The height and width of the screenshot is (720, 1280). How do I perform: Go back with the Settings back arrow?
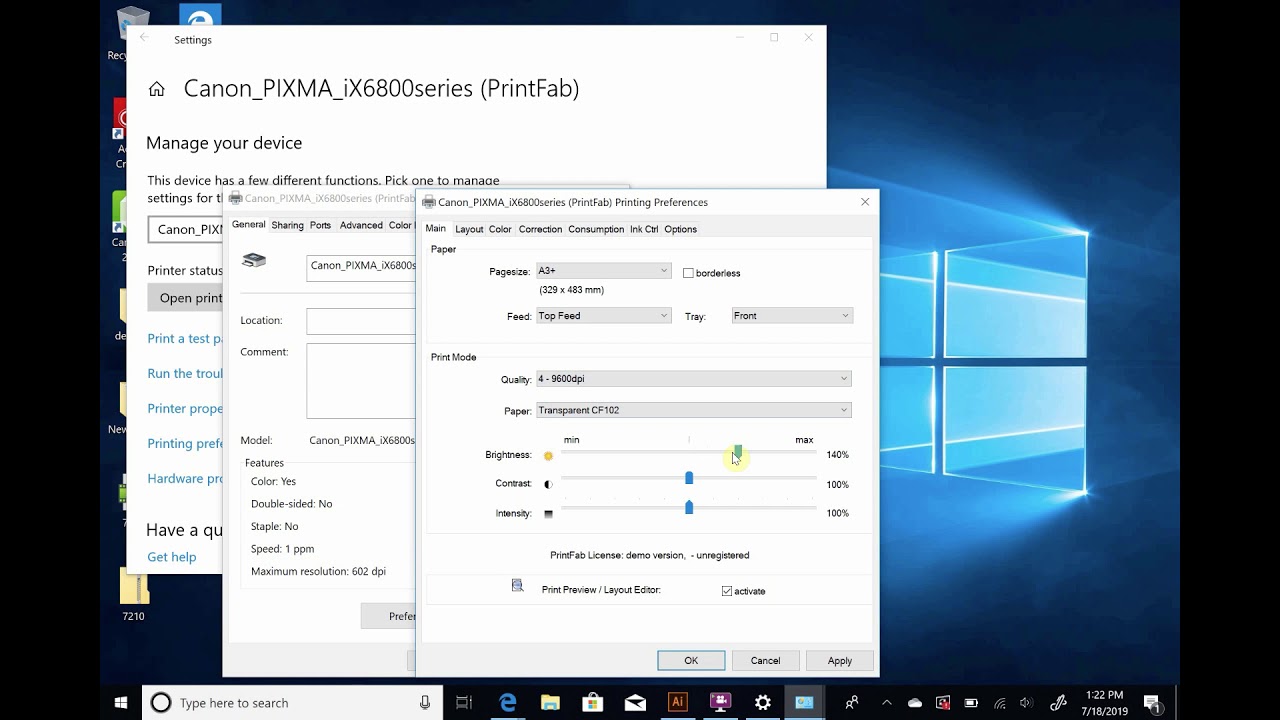point(144,38)
